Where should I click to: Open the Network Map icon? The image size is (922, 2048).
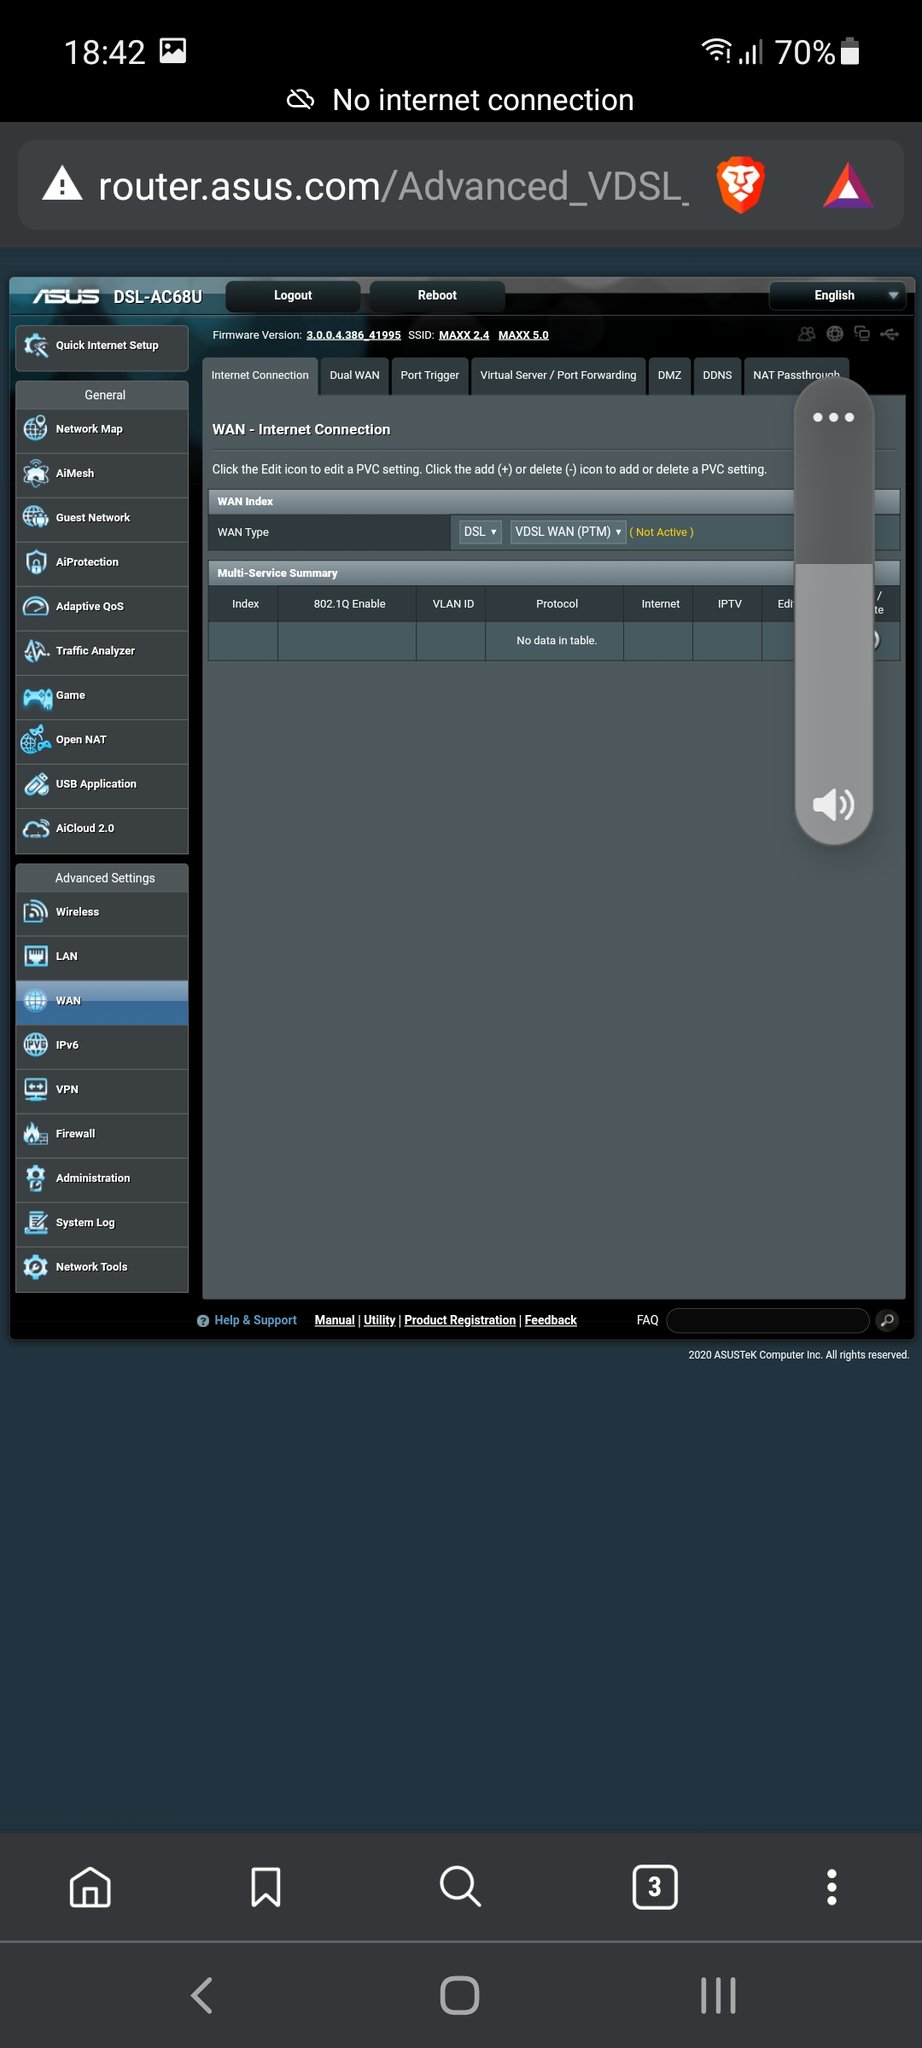click(36, 429)
